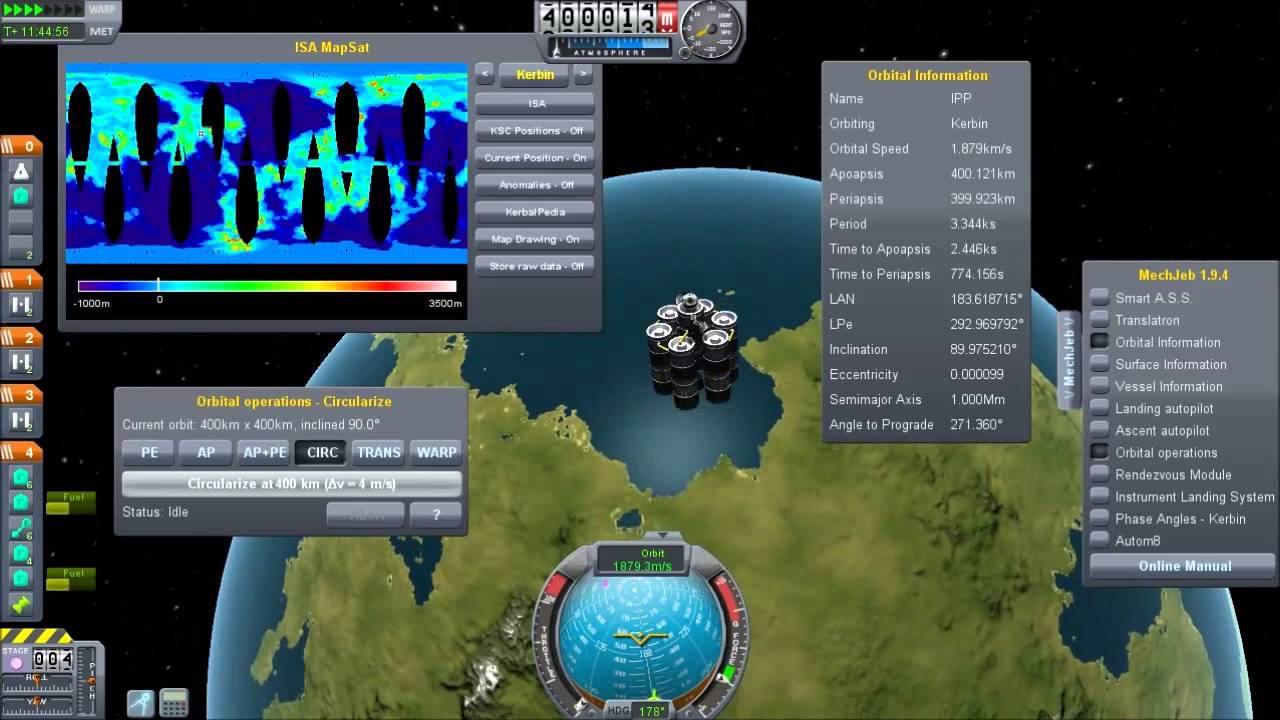This screenshot has width=1280, height=720.
Task: Toggle KSC Positions - Off
Action: [x=535, y=130]
